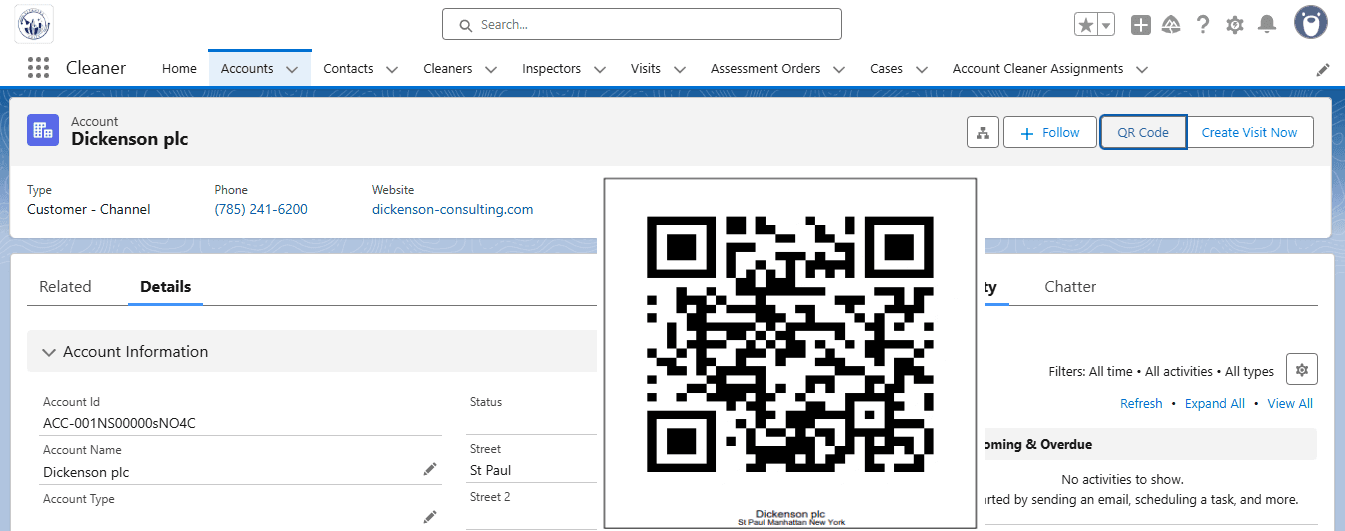
Task: Open Global Actions plus icon
Action: tap(1141, 24)
